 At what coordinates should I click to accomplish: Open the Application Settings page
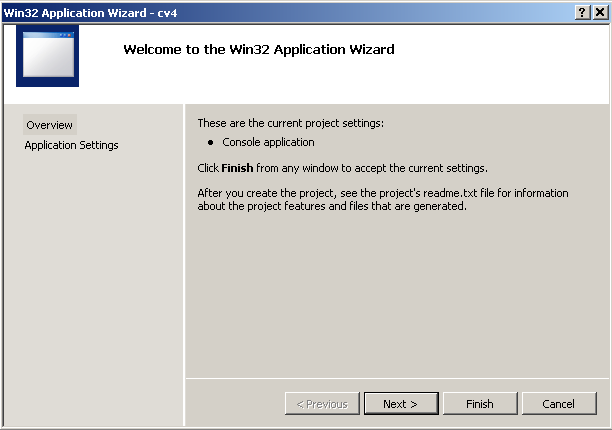tap(71, 145)
